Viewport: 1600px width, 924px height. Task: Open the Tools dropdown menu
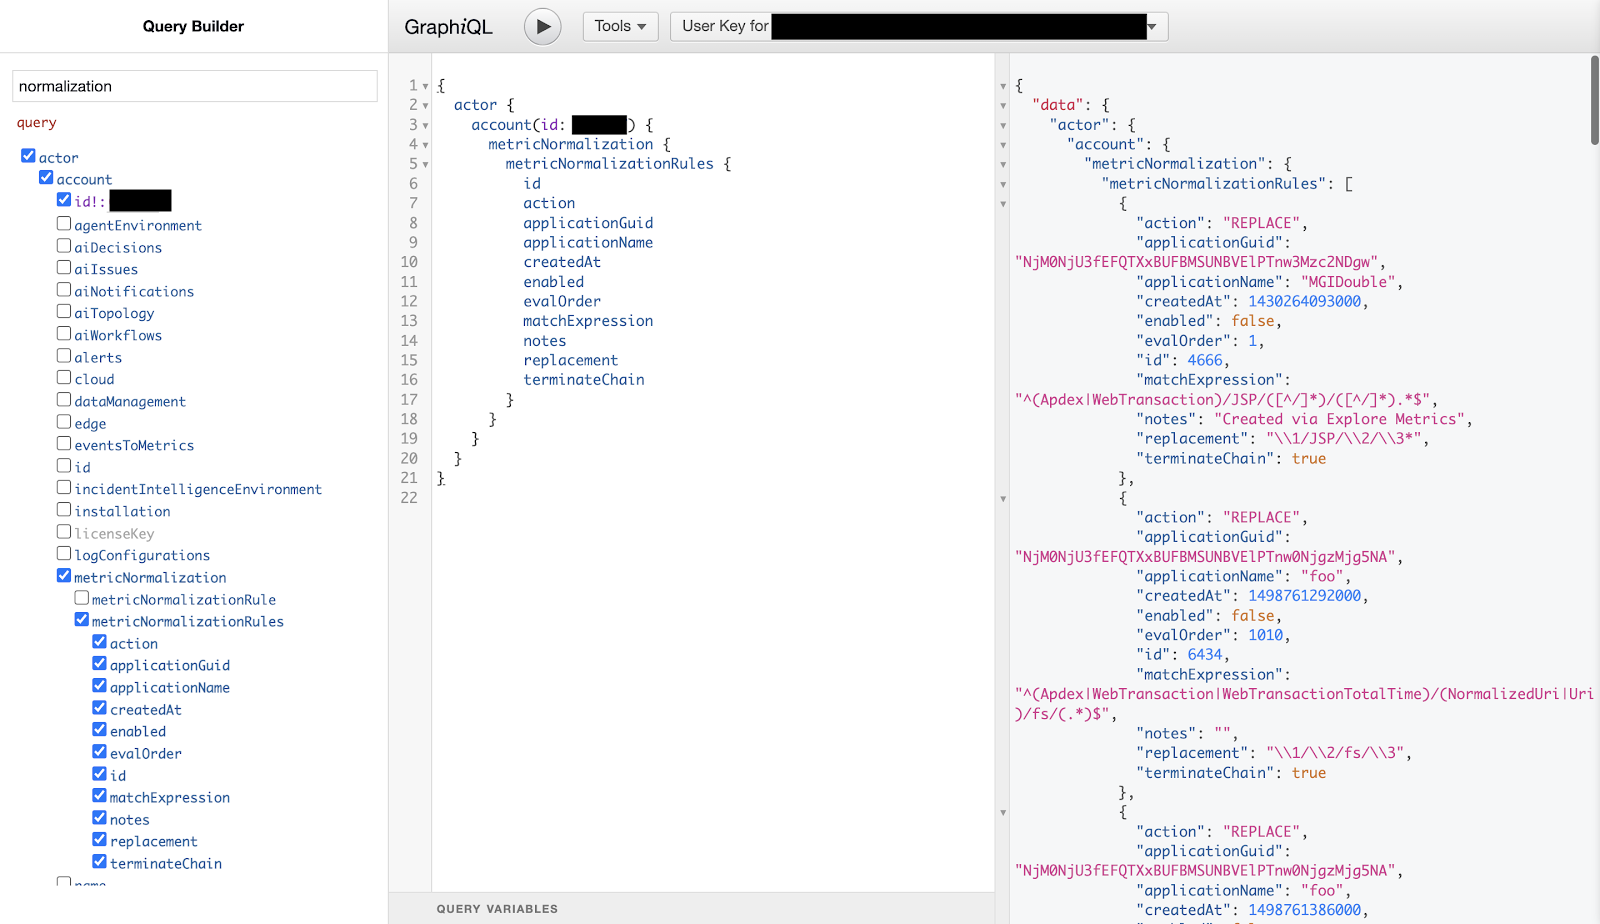click(620, 26)
